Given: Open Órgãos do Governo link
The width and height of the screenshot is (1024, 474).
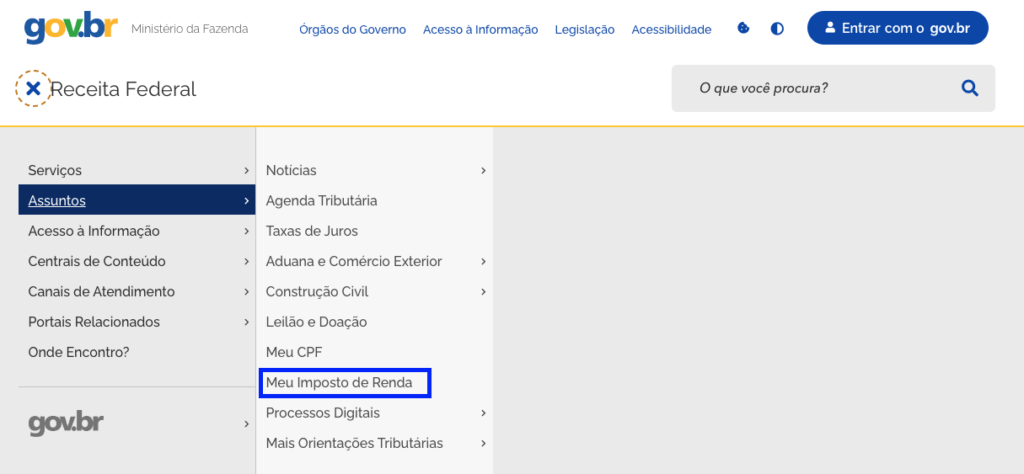Looking at the screenshot, I should coord(353,29).
